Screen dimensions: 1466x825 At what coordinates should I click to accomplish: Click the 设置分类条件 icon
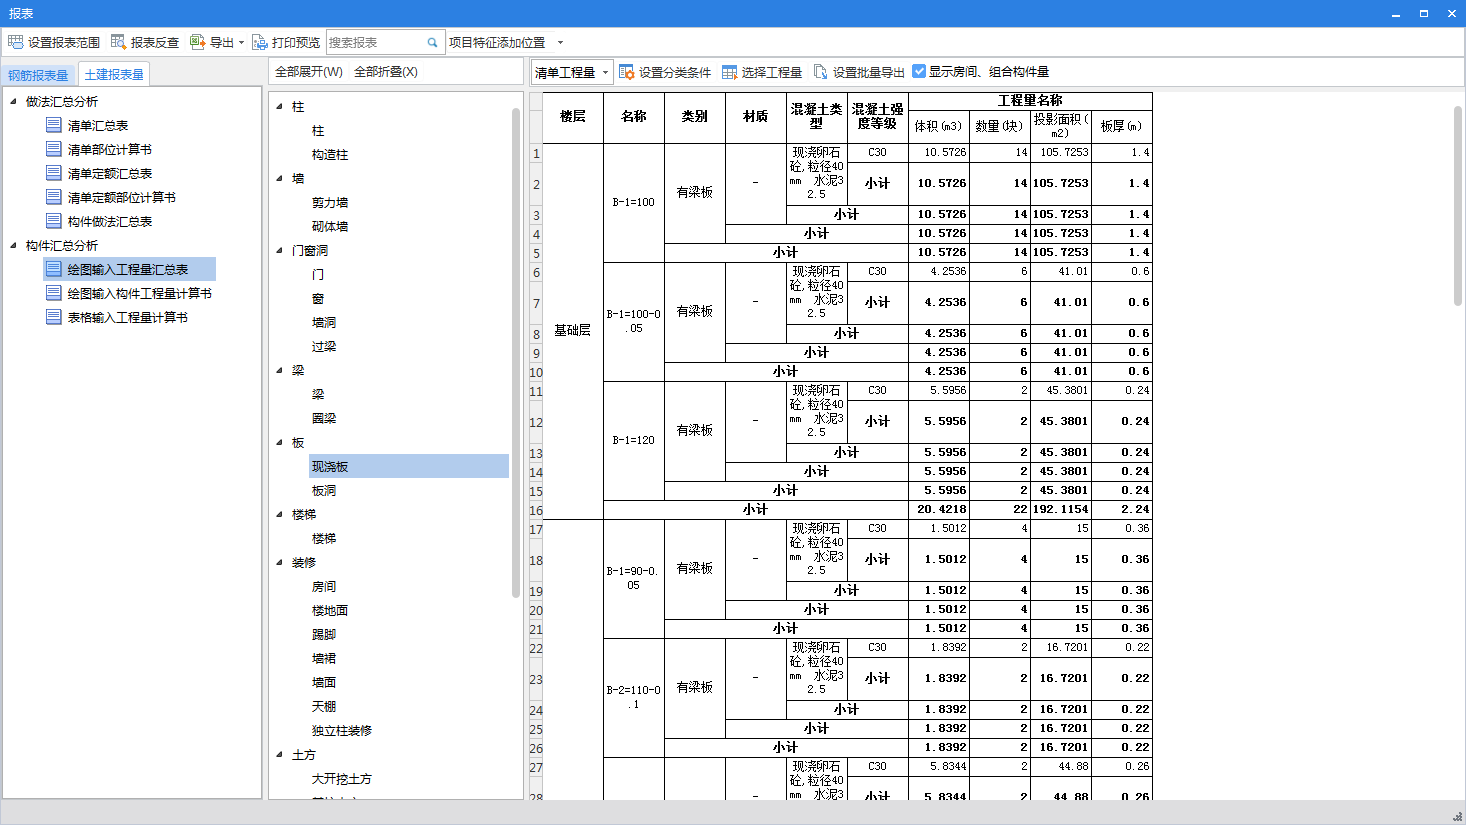click(x=626, y=72)
